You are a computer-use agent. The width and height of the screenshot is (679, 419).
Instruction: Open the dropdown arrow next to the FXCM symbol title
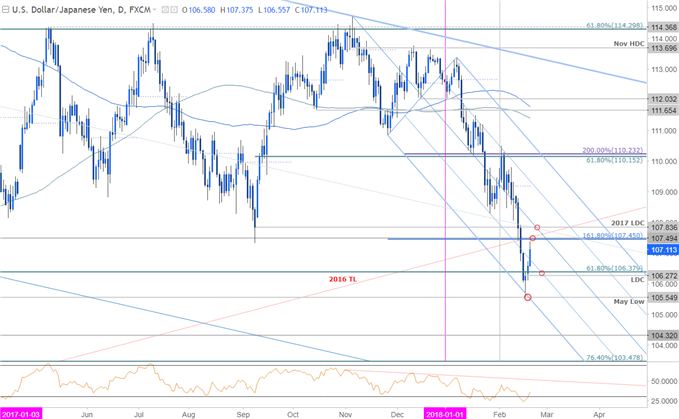[x=155, y=10]
